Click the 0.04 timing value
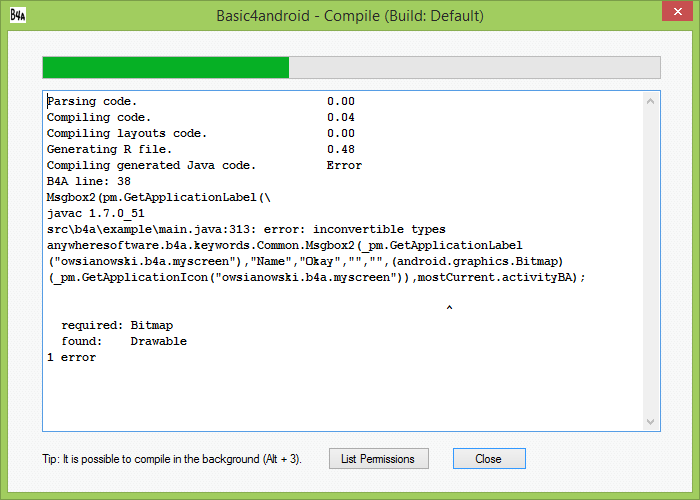The image size is (700, 500). point(341,117)
